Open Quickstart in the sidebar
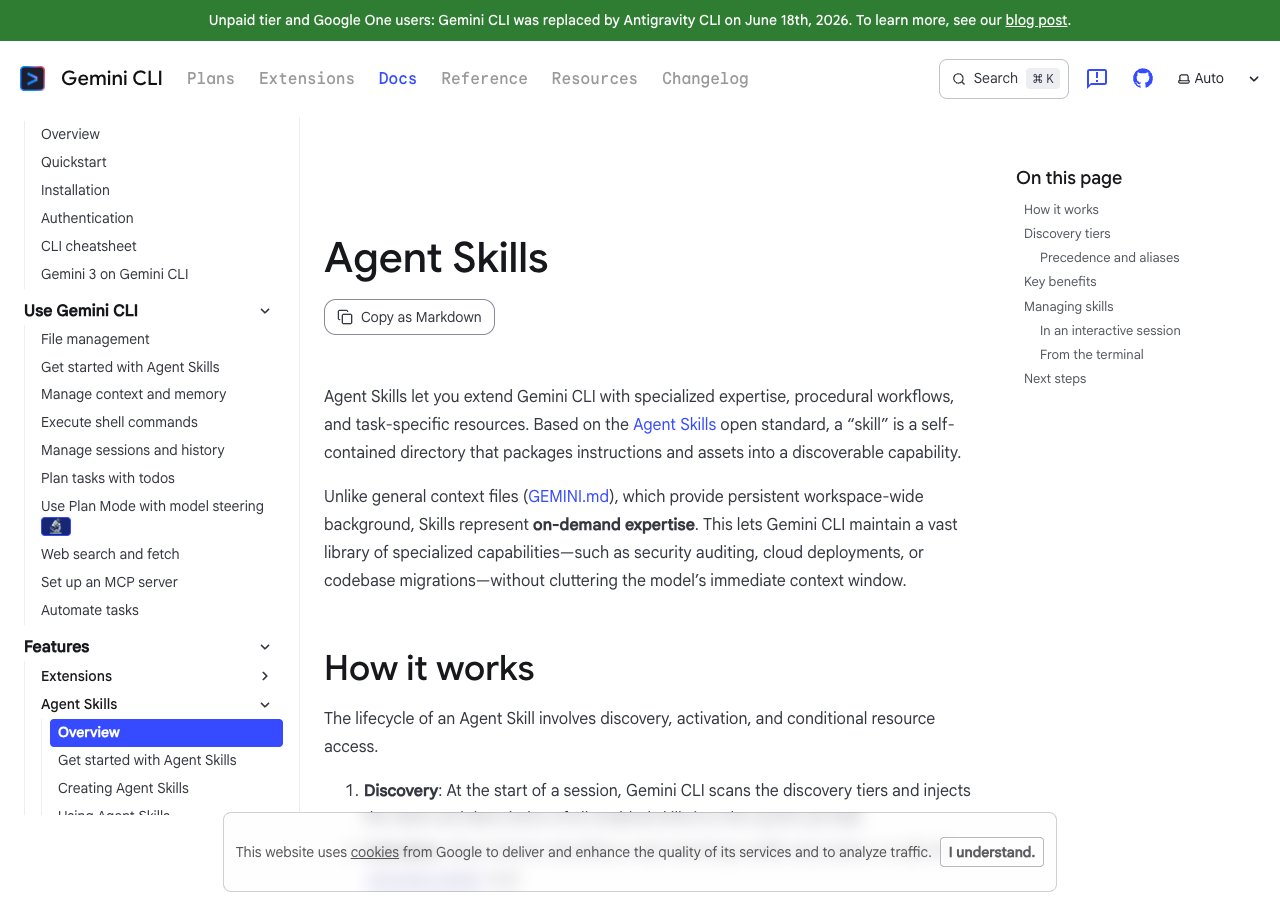Screen dimensions: 1280x900 pos(74,162)
